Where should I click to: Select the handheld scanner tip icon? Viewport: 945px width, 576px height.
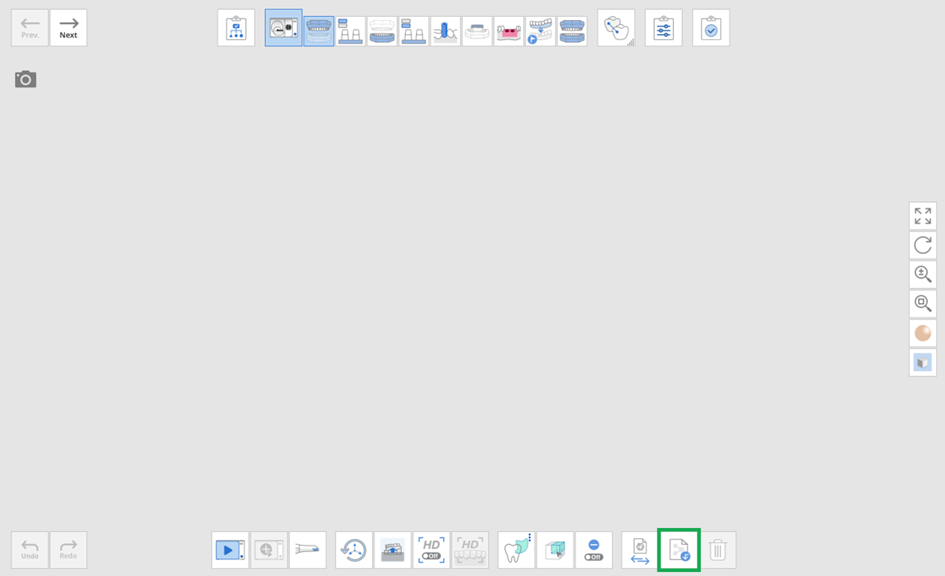[x=308, y=550]
